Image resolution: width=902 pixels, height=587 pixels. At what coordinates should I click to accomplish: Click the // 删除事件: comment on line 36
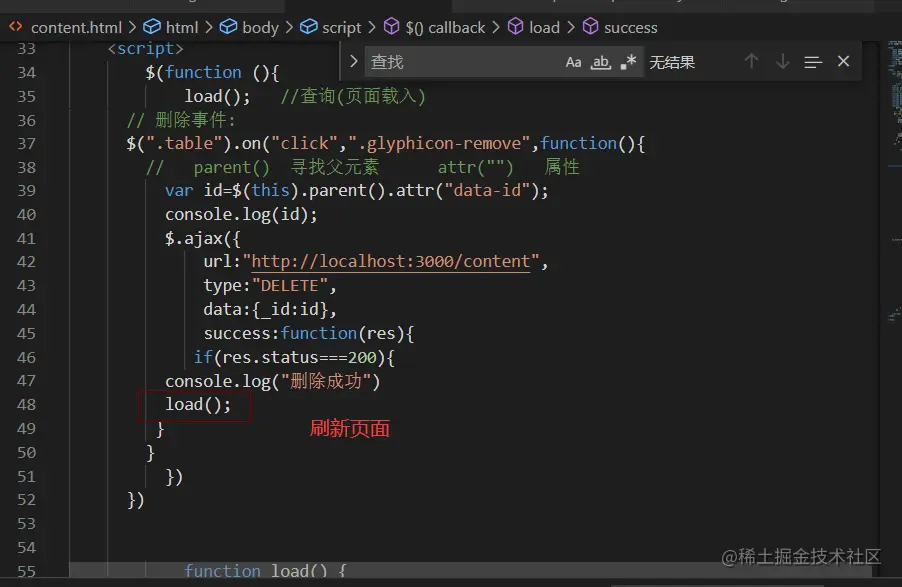tap(181, 120)
